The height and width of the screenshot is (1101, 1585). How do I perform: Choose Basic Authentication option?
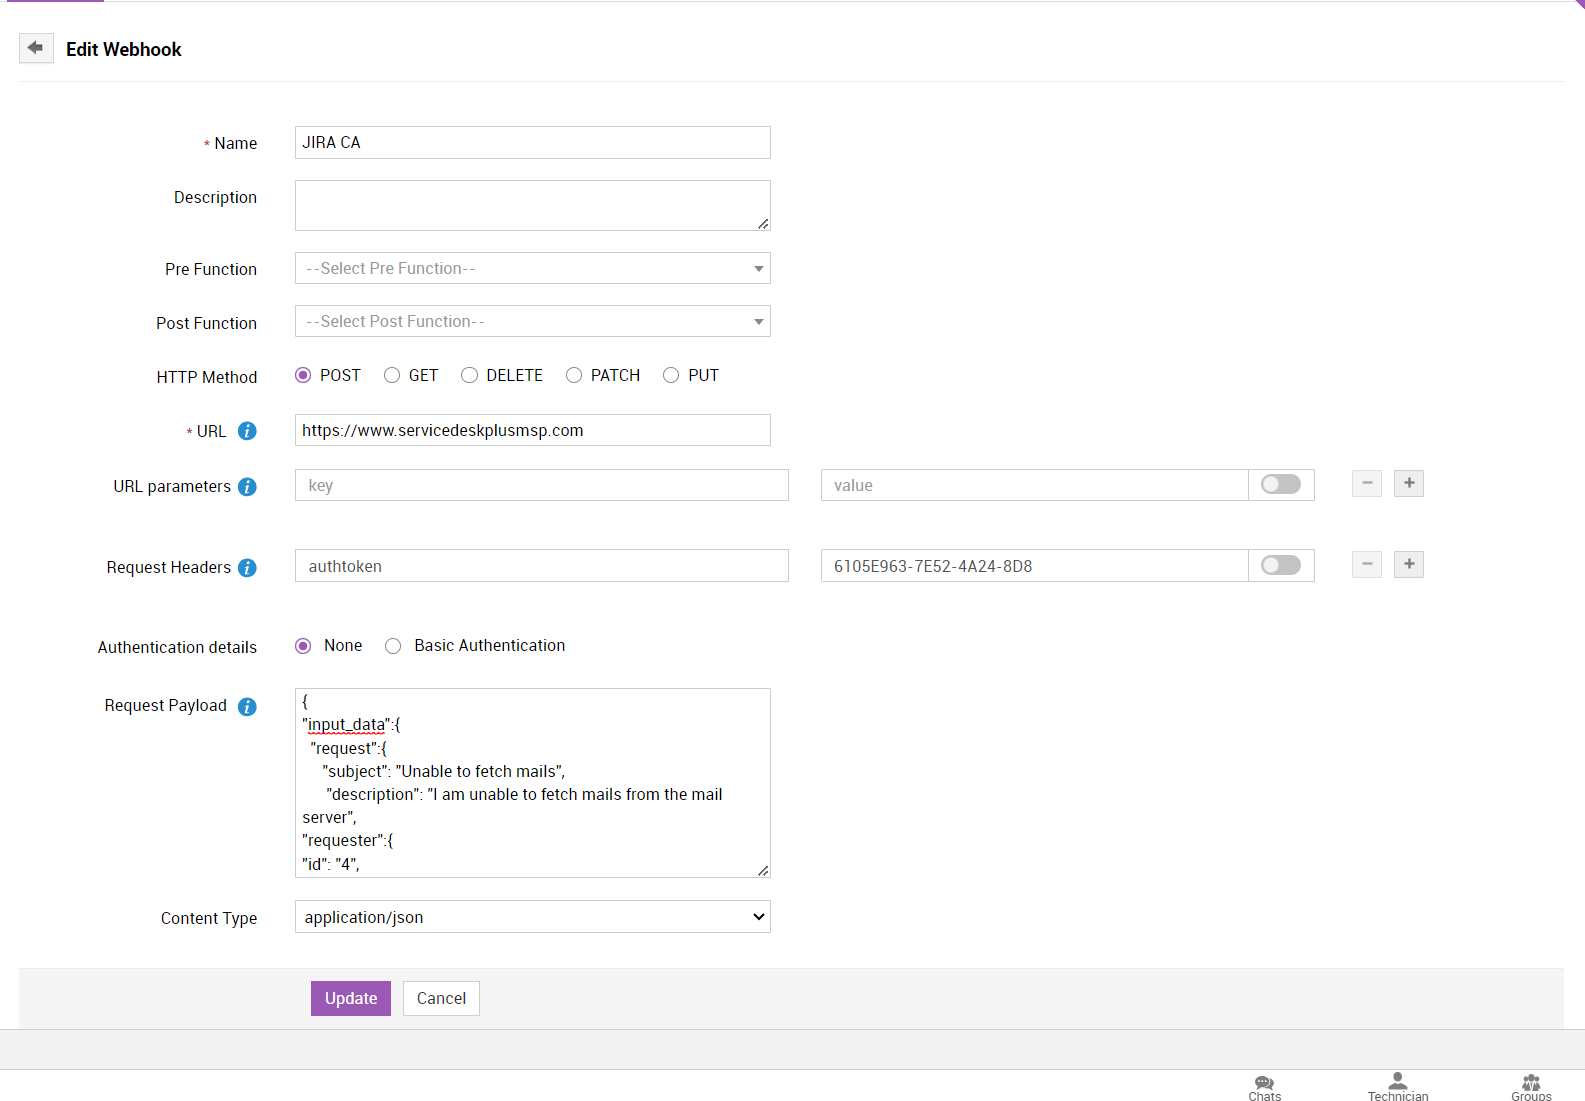[x=393, y=647]
